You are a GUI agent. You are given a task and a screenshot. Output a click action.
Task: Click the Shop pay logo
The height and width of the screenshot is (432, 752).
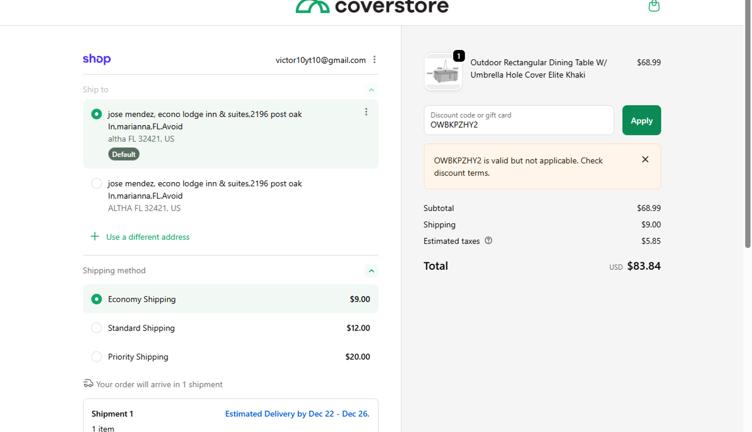96,59
